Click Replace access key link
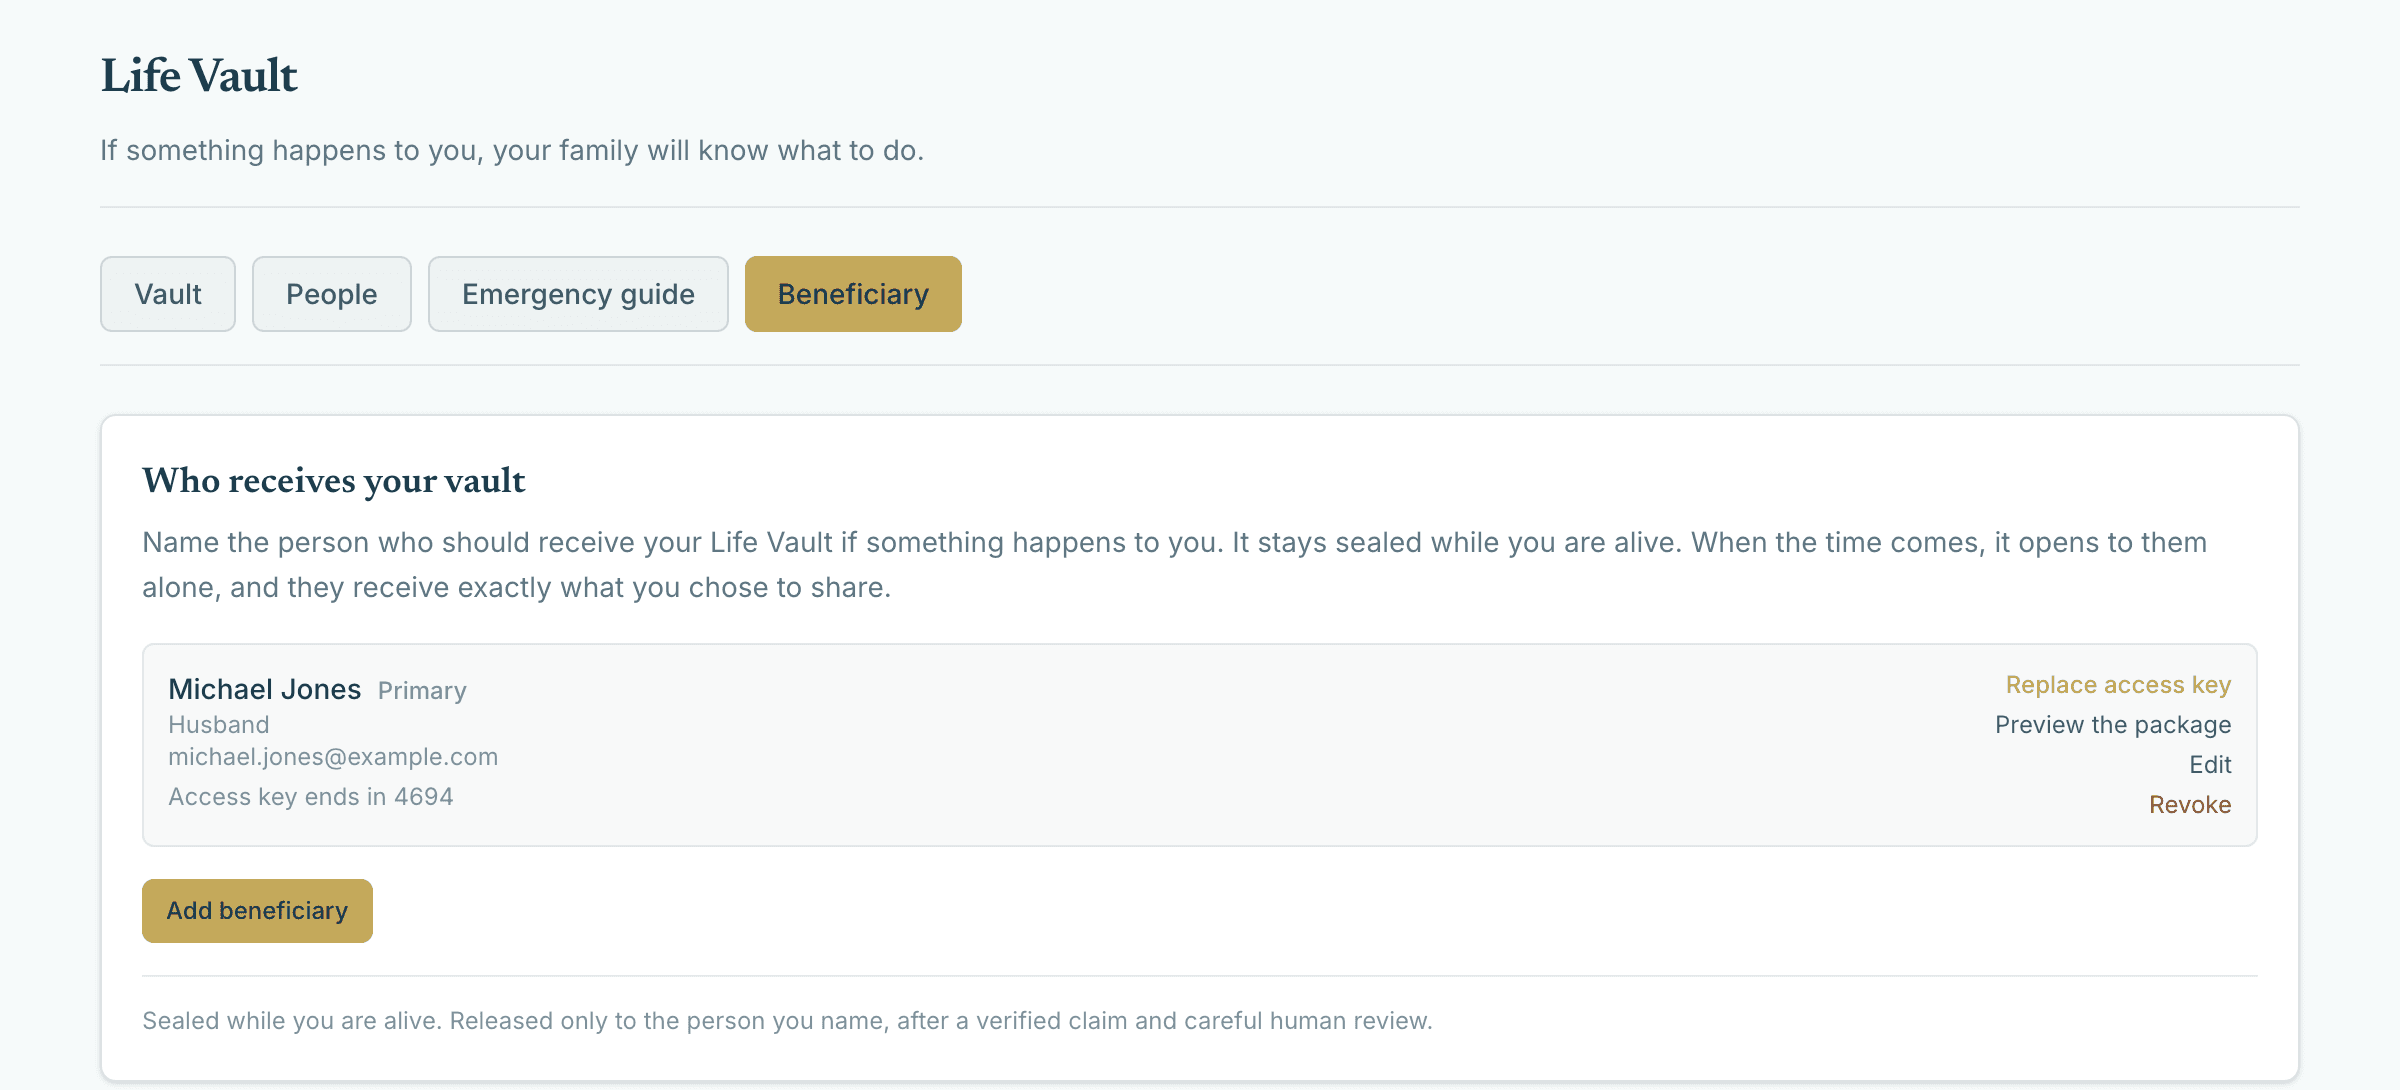This screenshot has height=1090, width=2400. coord(2118,685)
